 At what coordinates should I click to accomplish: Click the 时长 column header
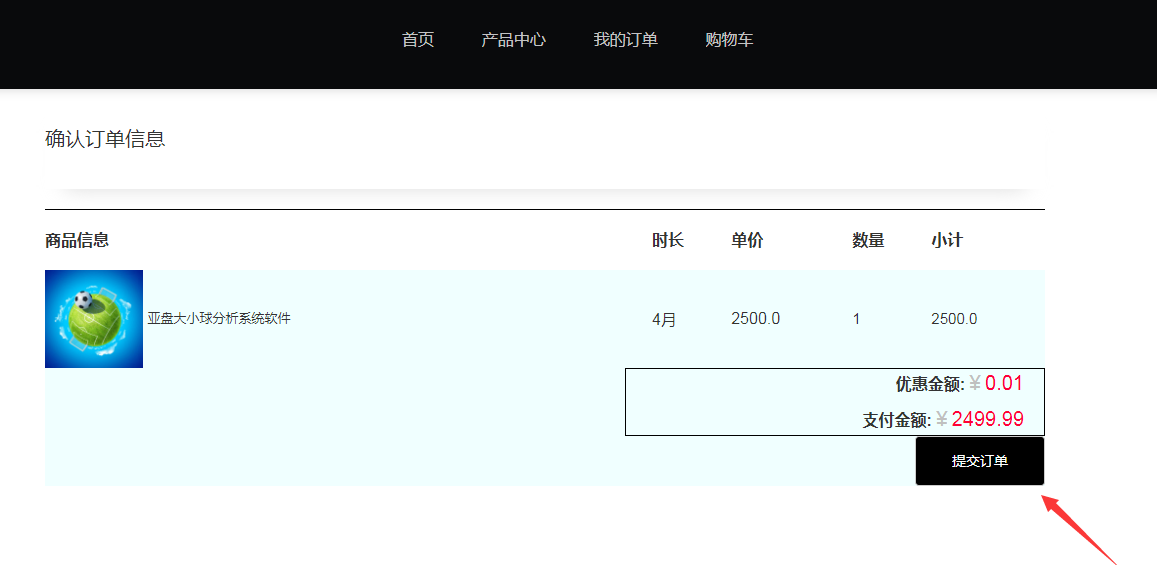(x=668, y=240)
